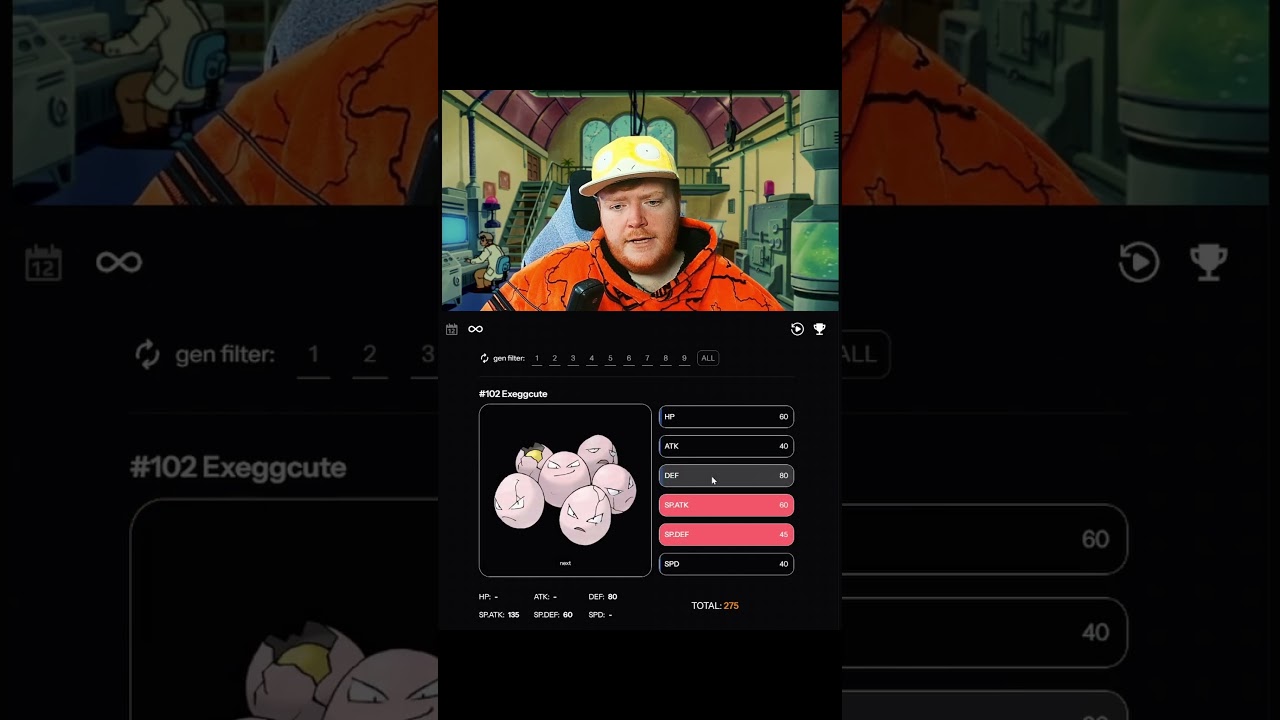The image size is (1280, 720).
Task: Toggle gen filter 6
Action: 629,358
